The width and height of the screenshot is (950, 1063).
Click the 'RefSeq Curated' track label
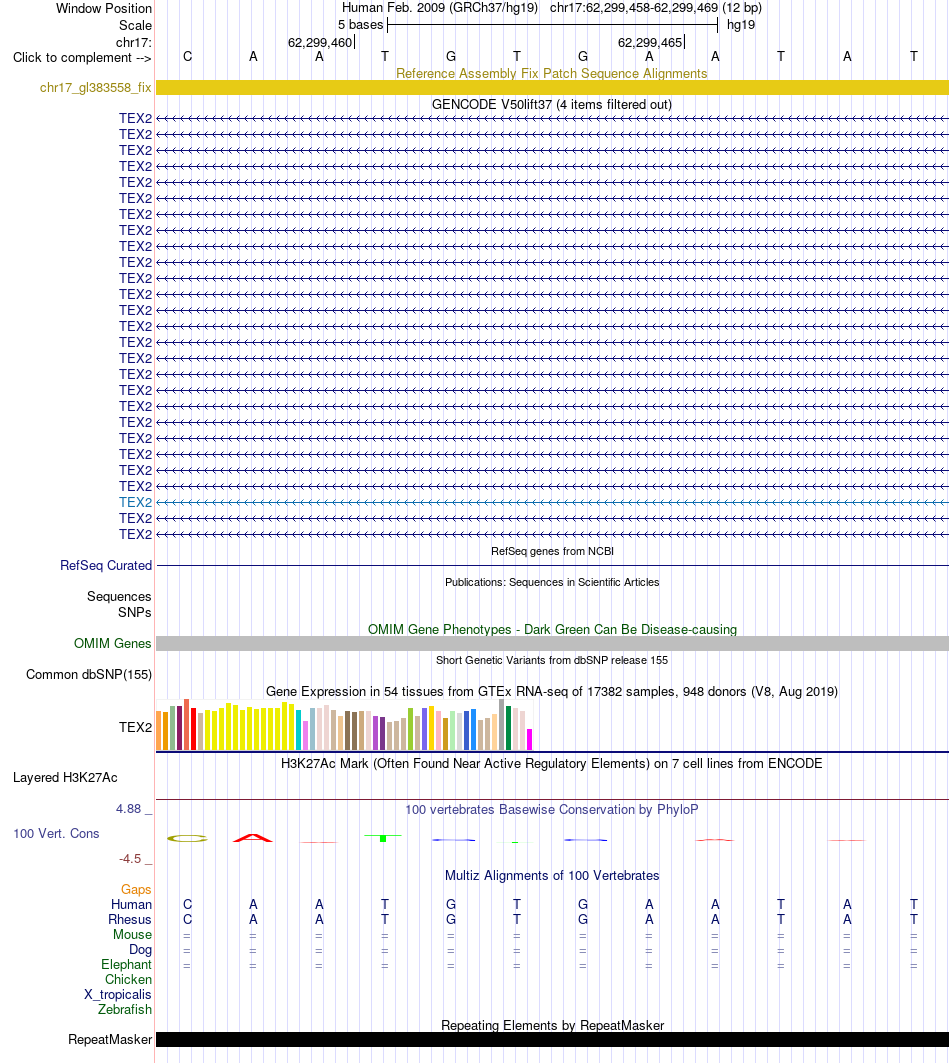[x=106, y=565]
